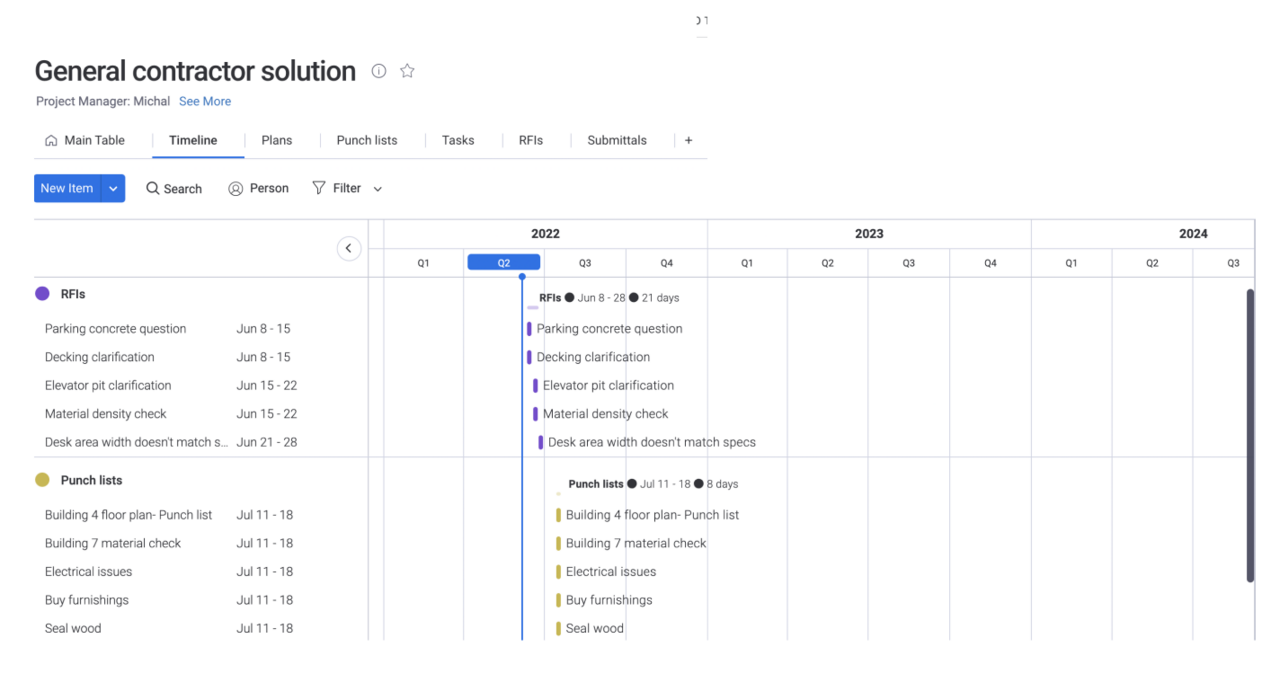
Task: Open See More next to Project Manager
Action: click(204, 101)
